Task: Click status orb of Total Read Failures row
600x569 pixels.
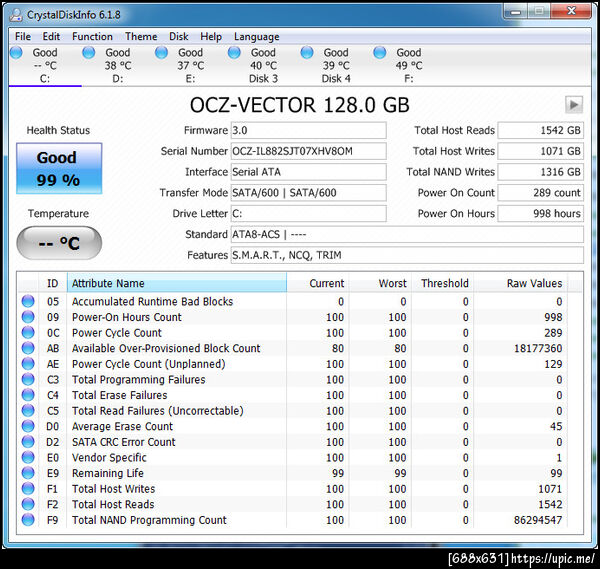Action: pyautogui.click(x=28, y=411)
